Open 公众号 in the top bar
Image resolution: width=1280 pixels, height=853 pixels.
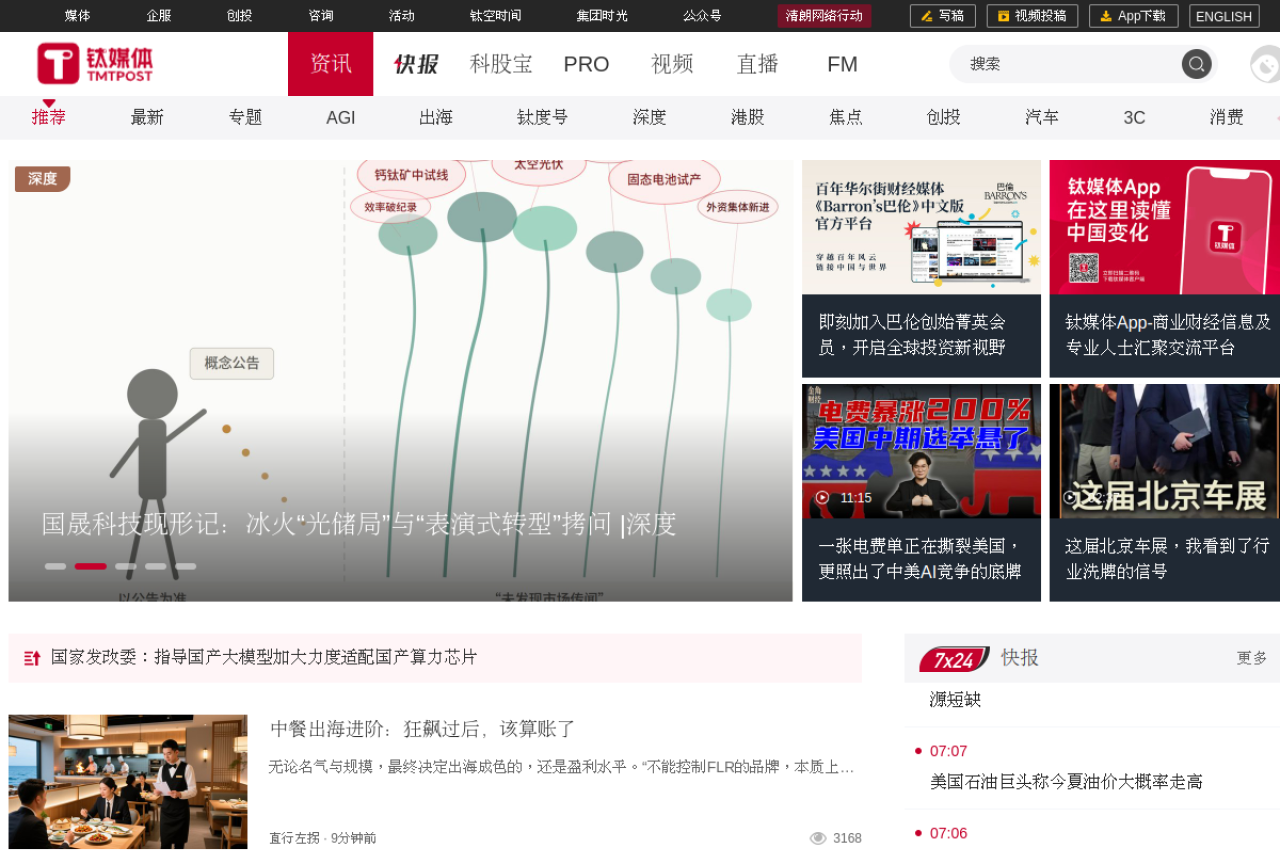tap(702, 16)
